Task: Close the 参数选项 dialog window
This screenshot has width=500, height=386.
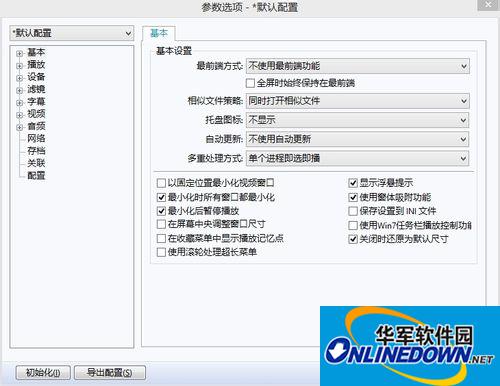Action: click(489, 5)
